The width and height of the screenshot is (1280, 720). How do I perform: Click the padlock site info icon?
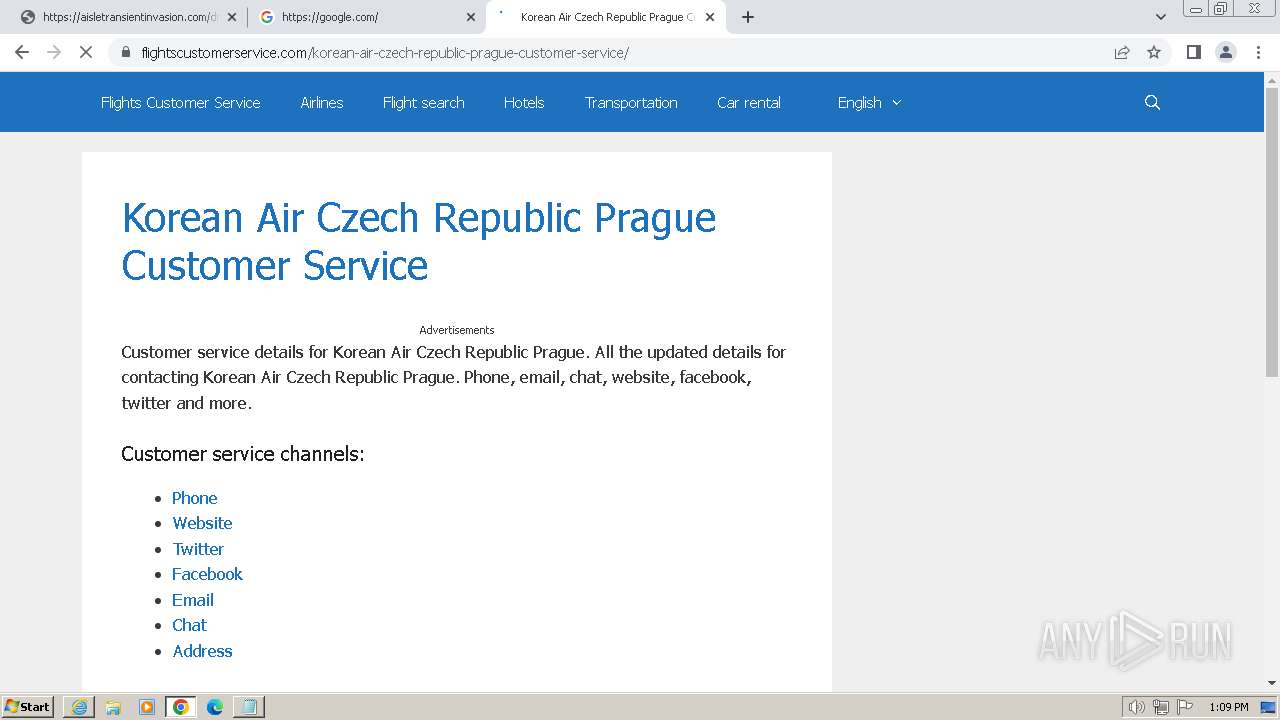tap(126, 52)
